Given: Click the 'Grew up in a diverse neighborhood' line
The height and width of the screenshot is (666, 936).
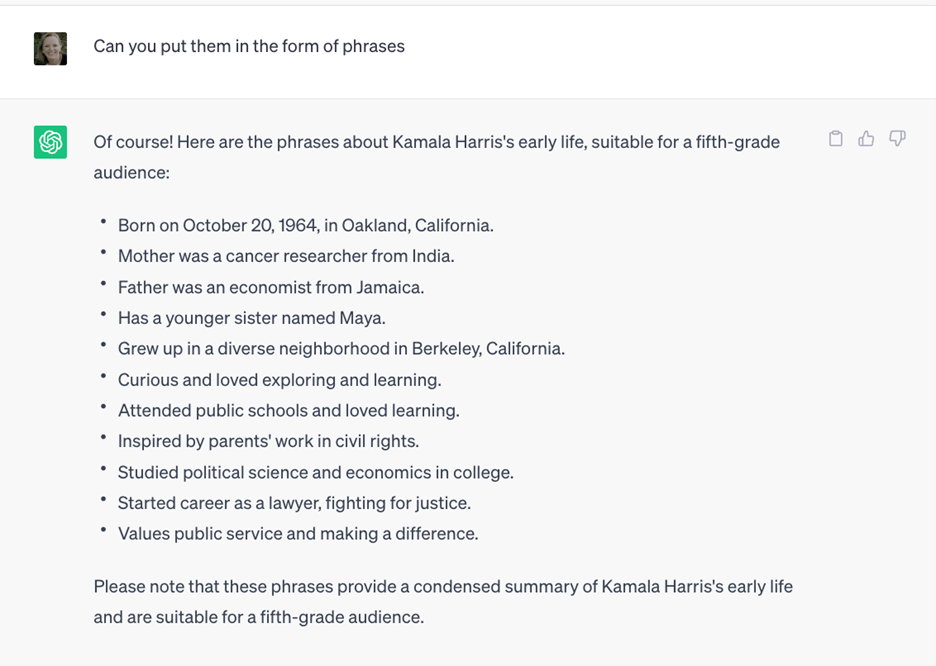Looking at the screenshot, I should 341,349.
